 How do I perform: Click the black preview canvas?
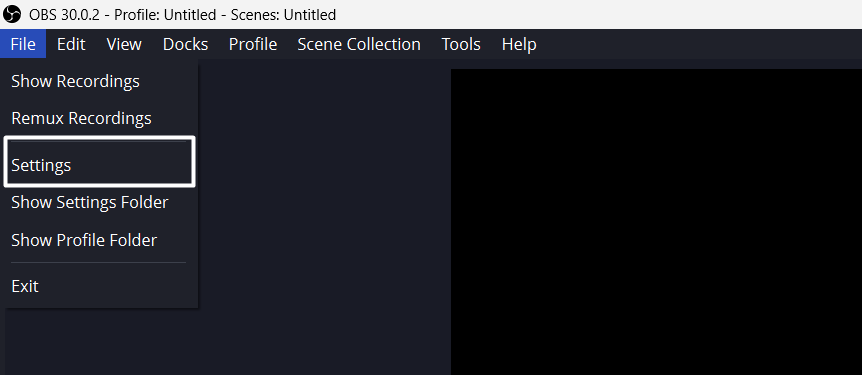pos(656,222)
